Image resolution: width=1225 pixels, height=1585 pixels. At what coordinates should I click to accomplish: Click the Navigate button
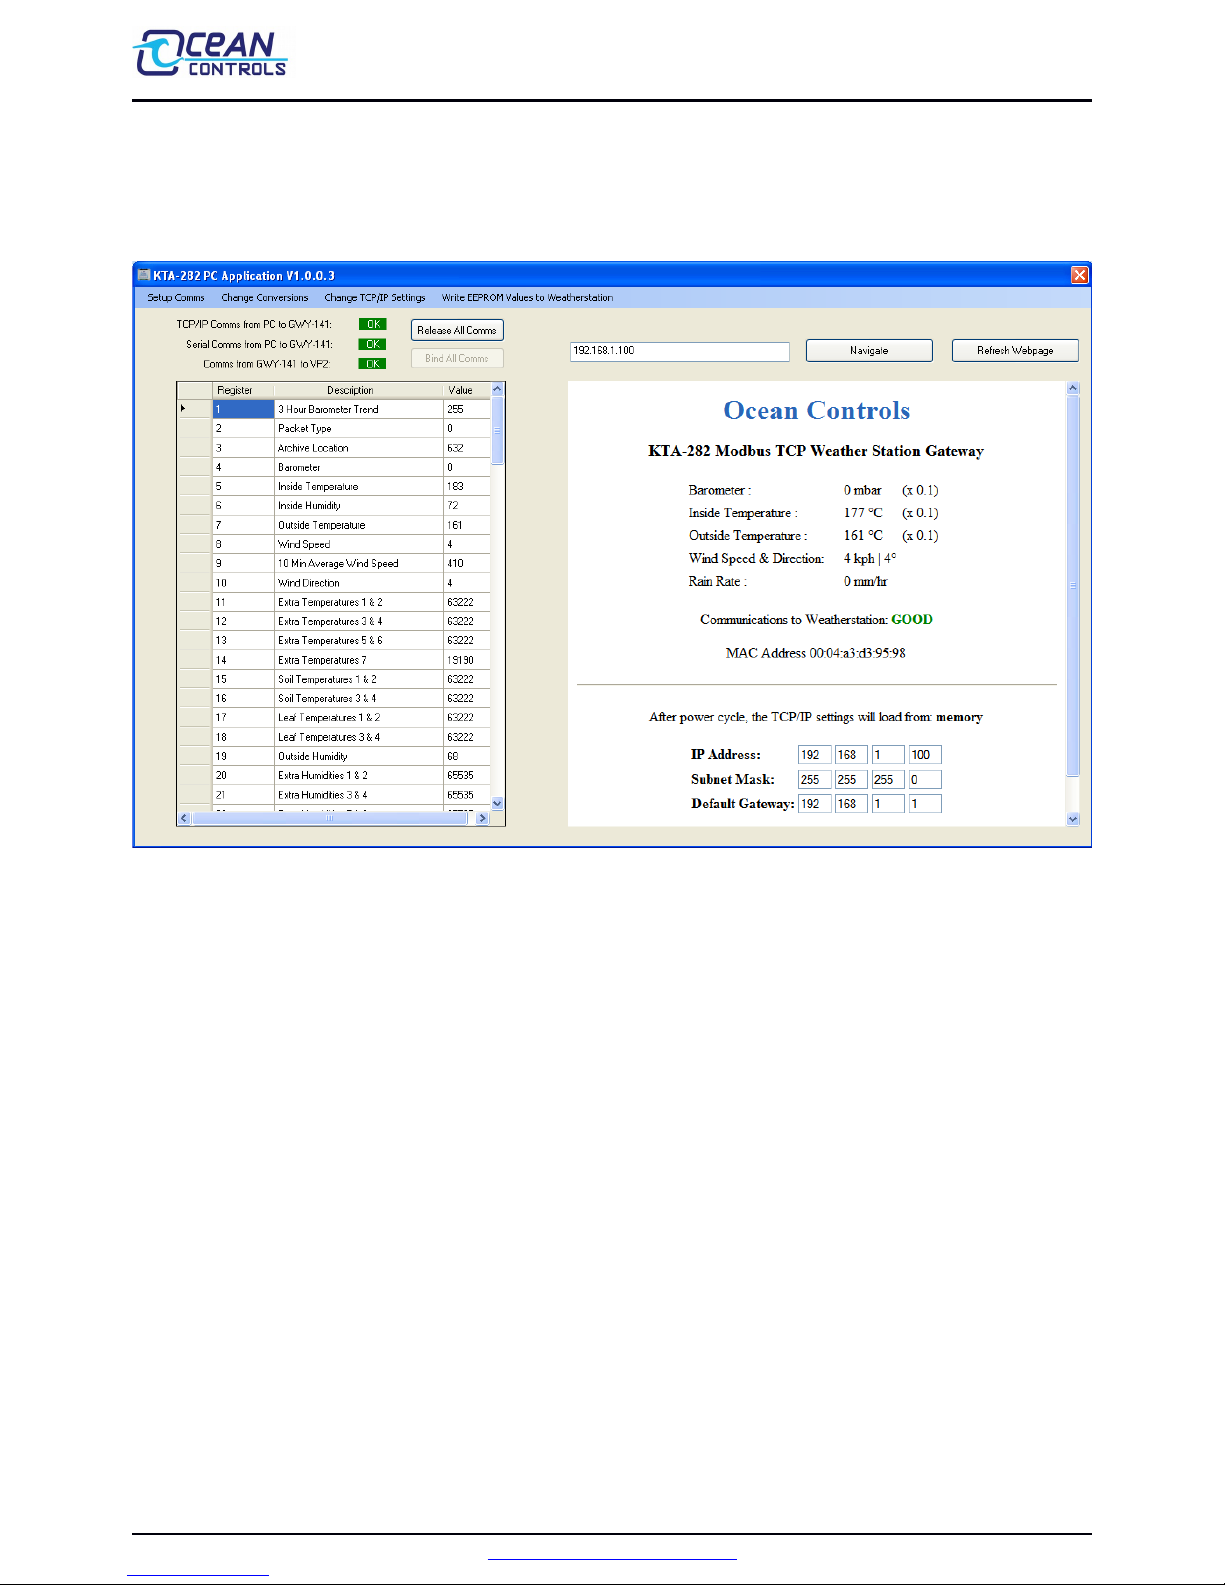[869, 351]
